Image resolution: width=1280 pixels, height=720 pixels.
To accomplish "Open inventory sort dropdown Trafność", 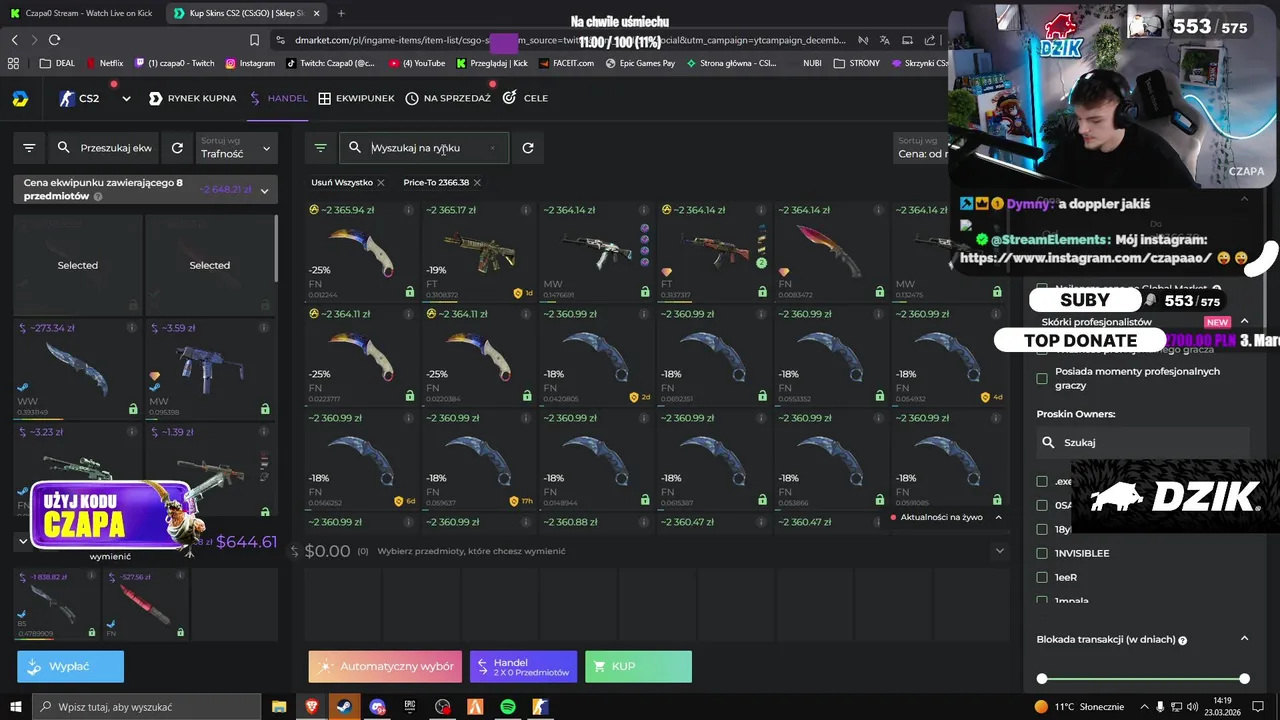I will tap(236, 148).
